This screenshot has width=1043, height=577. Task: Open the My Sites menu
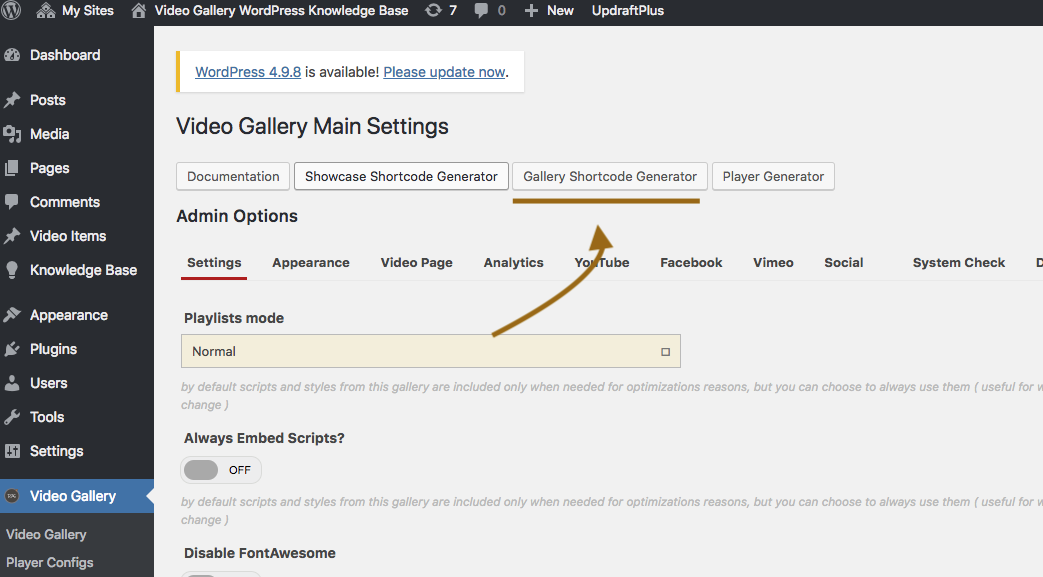click(88, 11)
